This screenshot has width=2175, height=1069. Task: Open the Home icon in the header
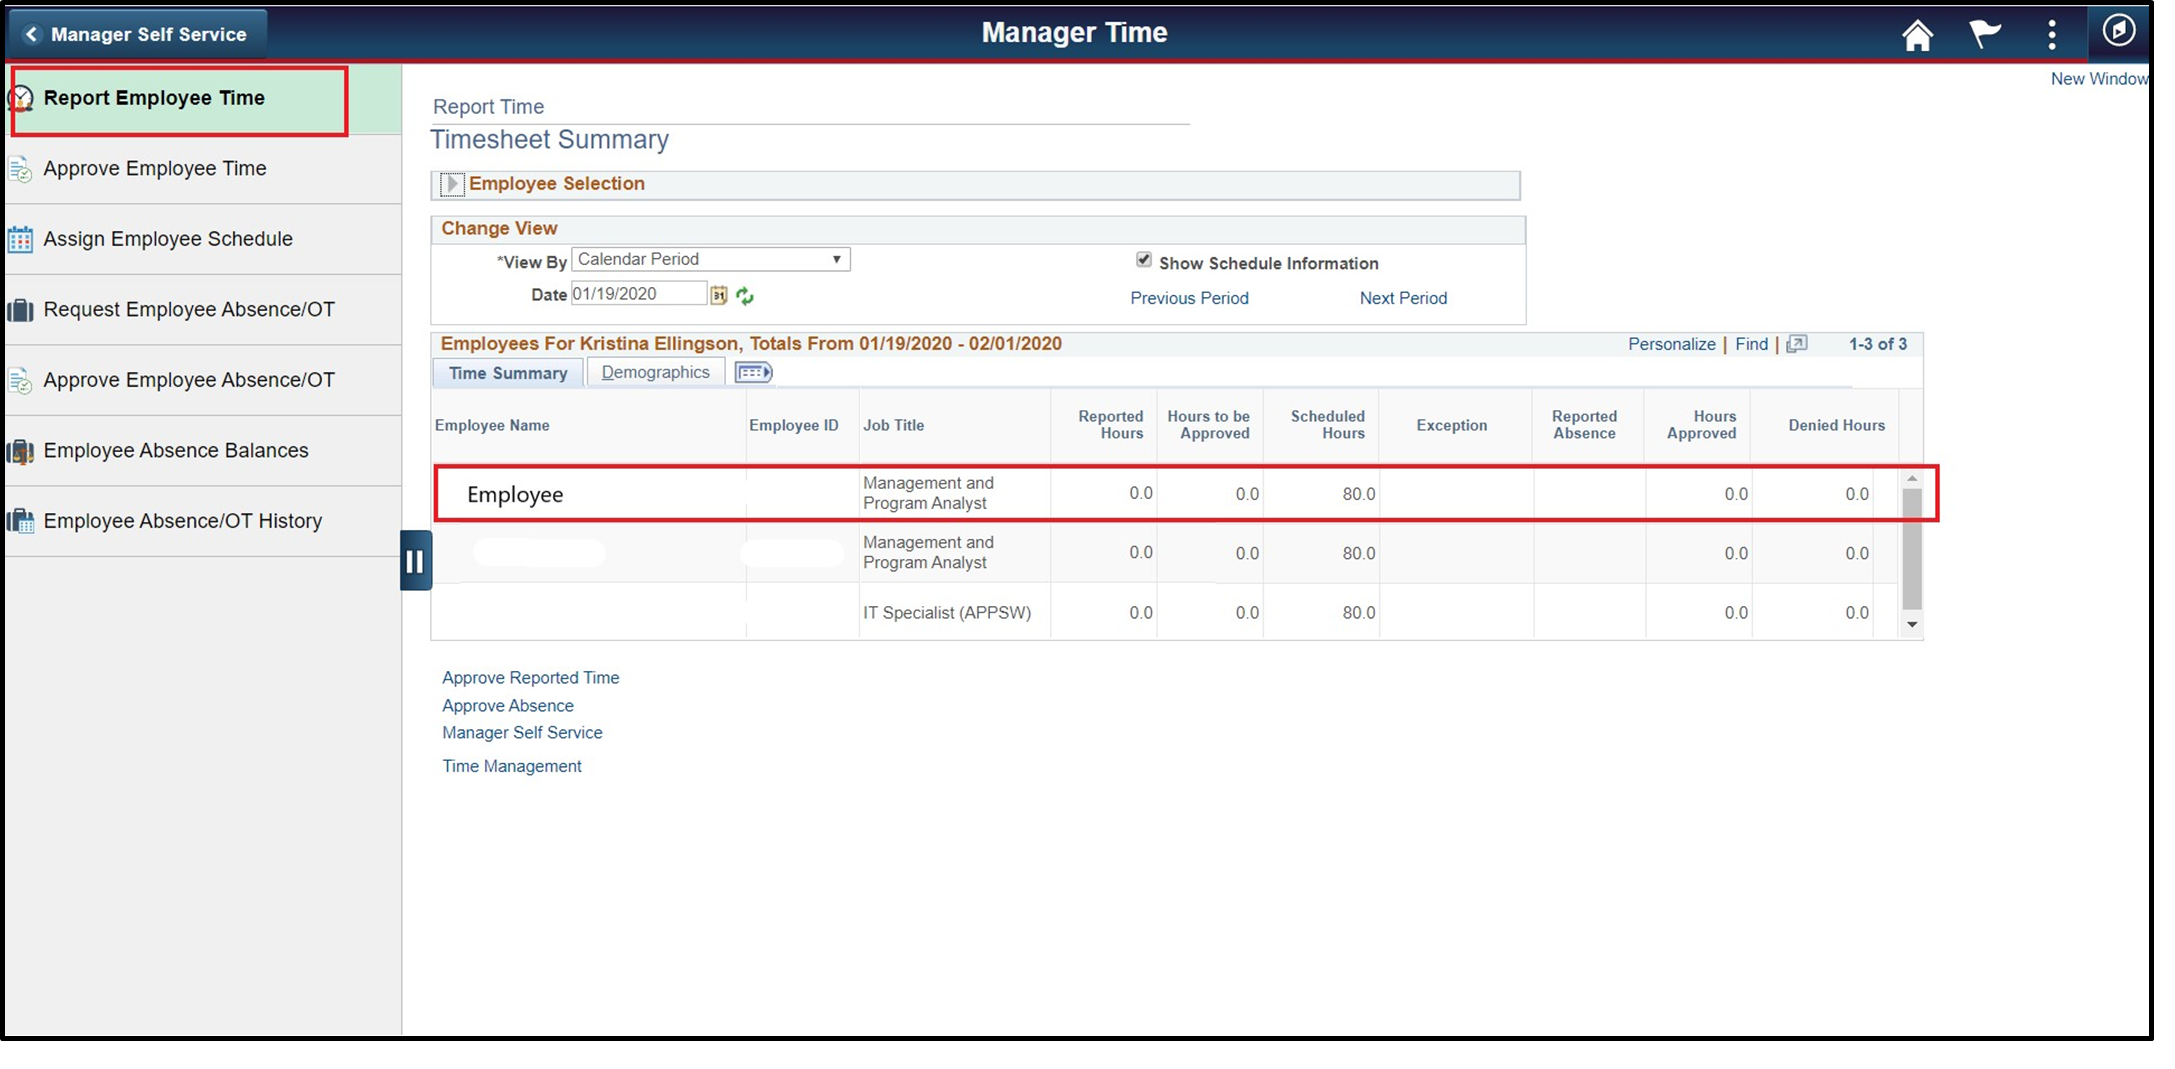click(1917, 33)
